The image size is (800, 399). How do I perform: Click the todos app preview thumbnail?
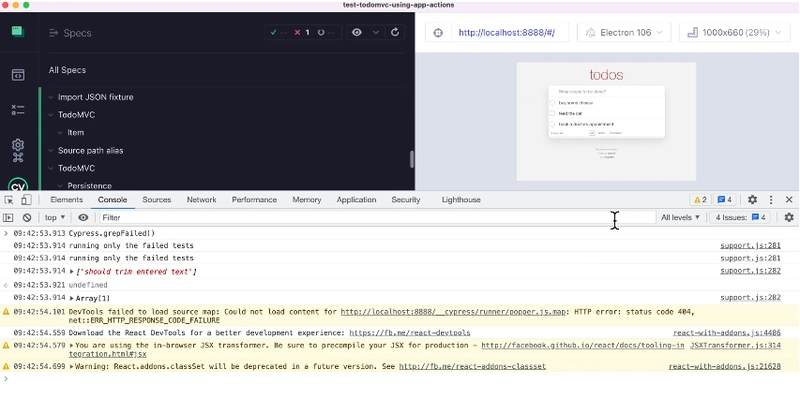point(606,121)
